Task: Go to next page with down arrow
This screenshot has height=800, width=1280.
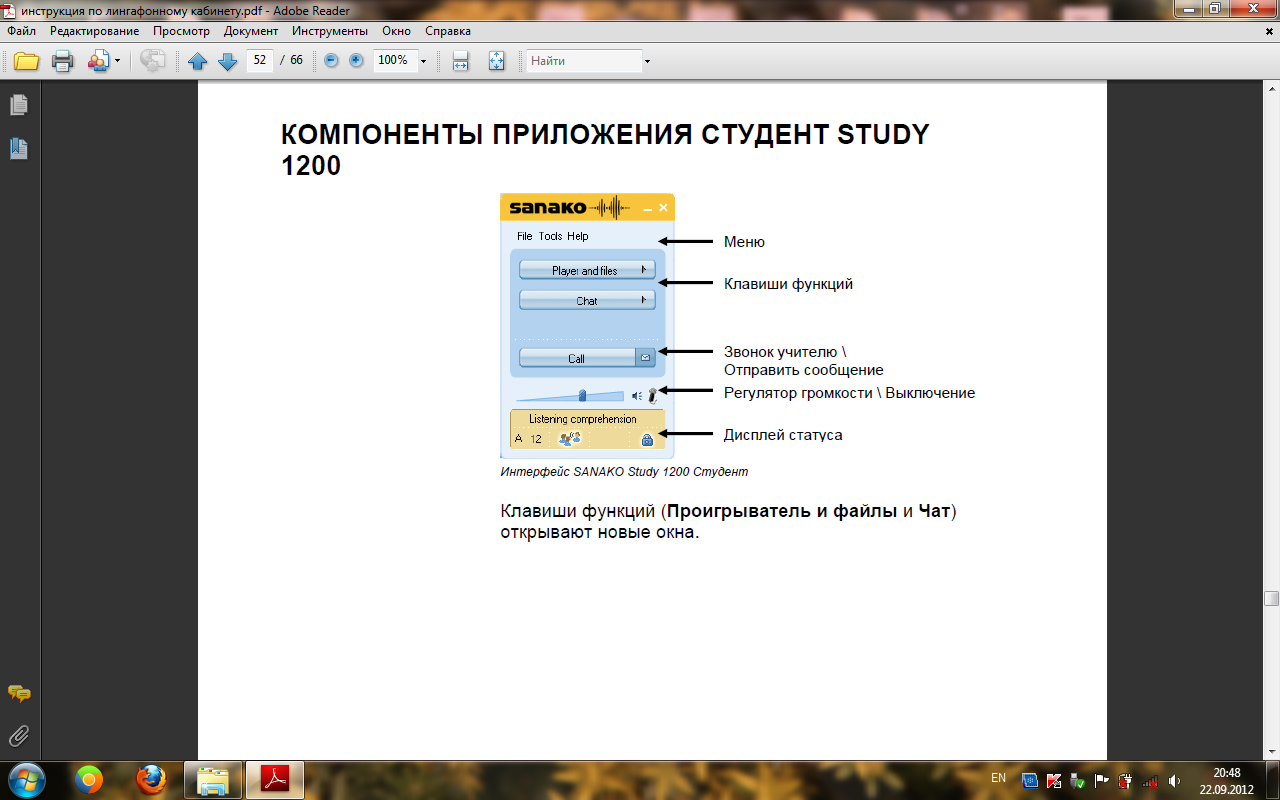Action: pyautogui.click(x=227, y=61)
